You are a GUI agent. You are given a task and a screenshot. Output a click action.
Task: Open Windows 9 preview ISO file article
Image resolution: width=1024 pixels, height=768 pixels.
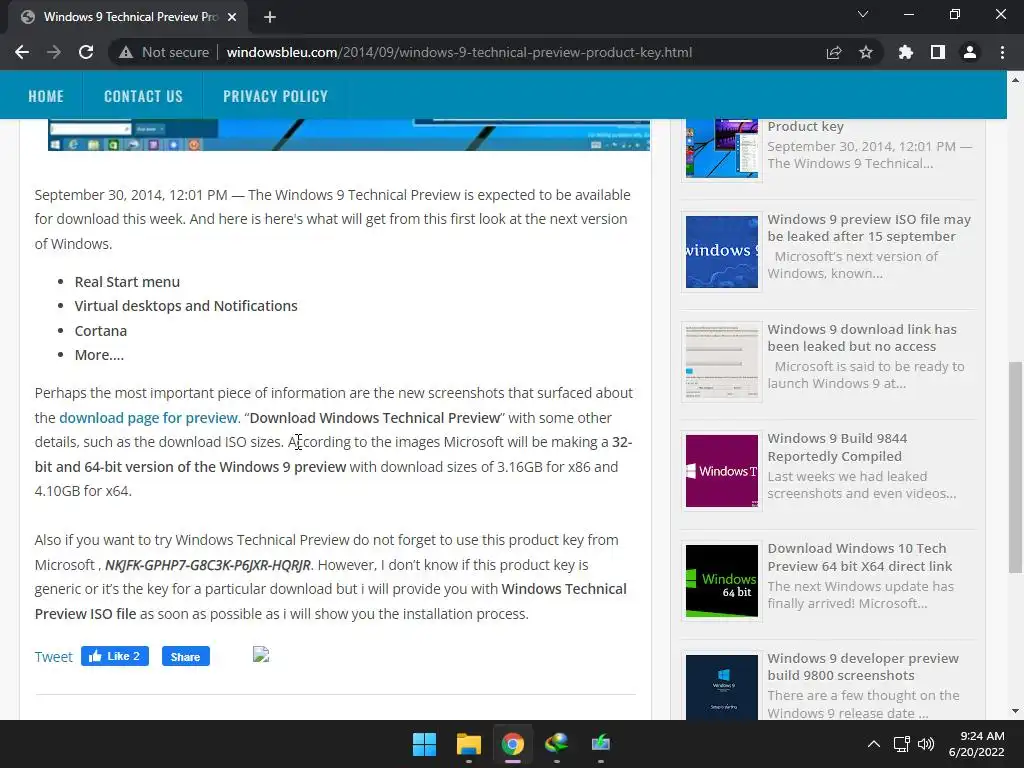(x=869, y=228)
